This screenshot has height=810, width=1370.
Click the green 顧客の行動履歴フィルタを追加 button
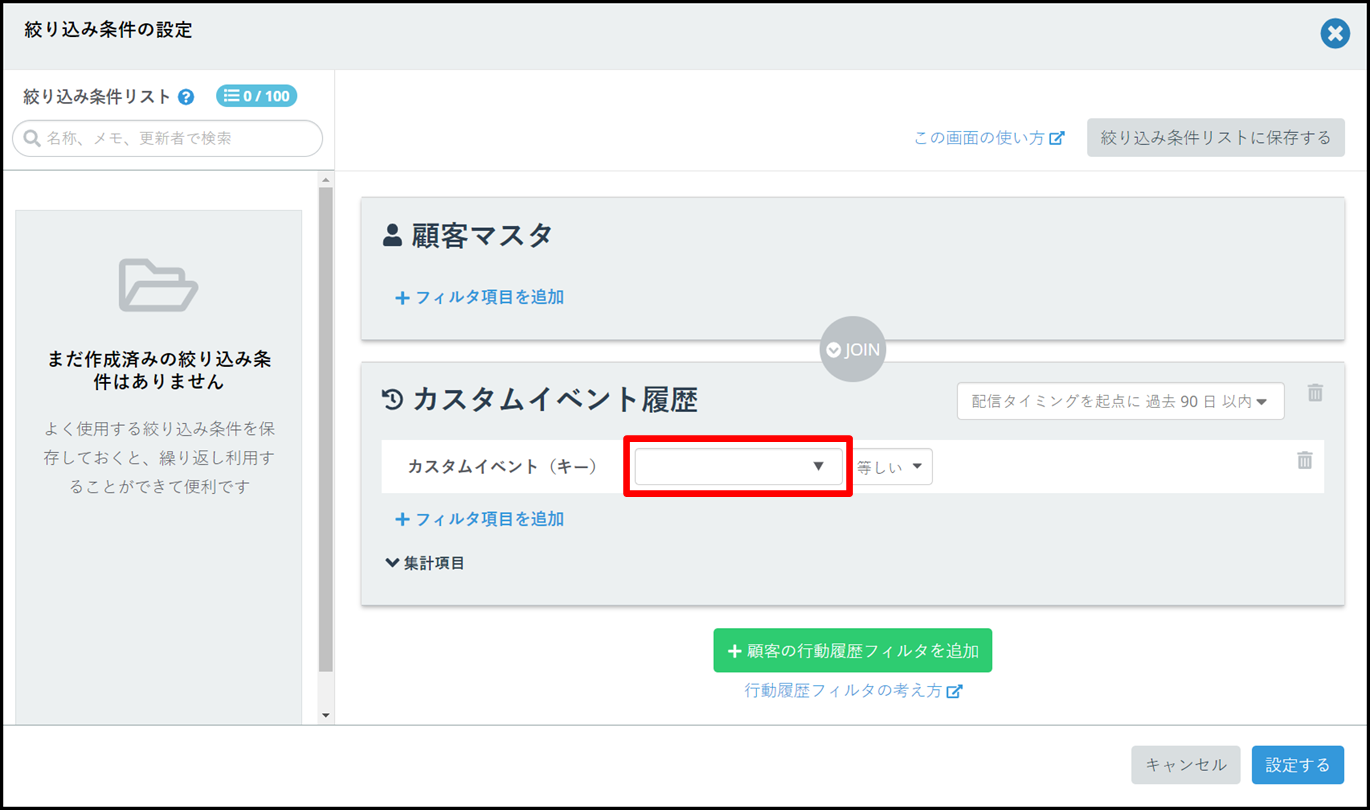coord(852,651)
